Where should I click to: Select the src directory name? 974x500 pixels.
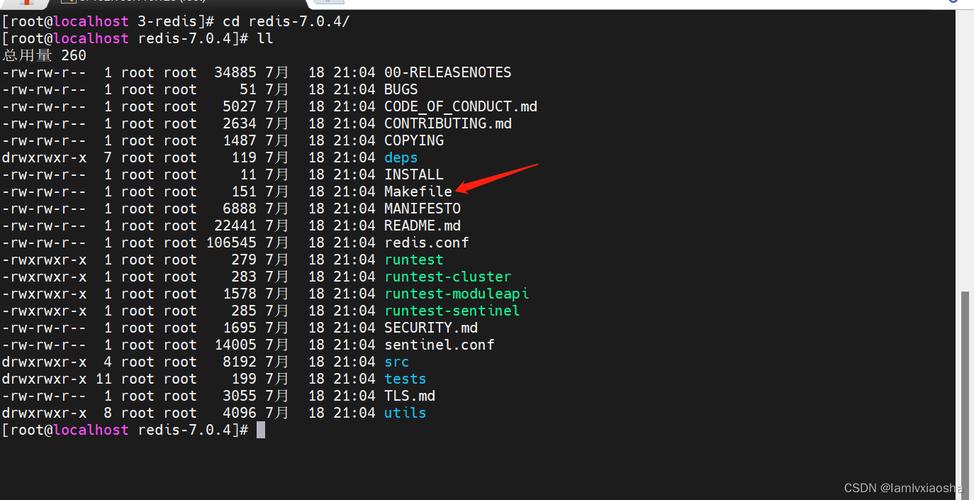point(396,362)
